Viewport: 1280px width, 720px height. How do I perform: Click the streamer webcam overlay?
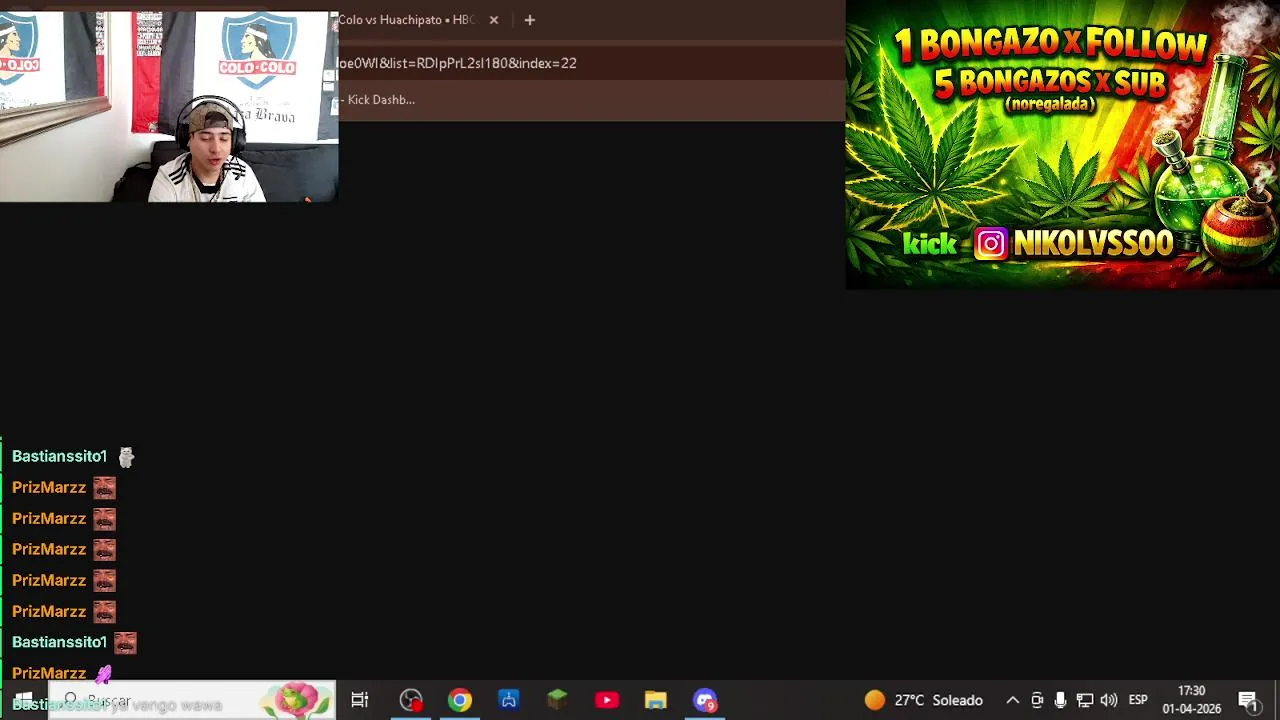(x=169, y=106)
